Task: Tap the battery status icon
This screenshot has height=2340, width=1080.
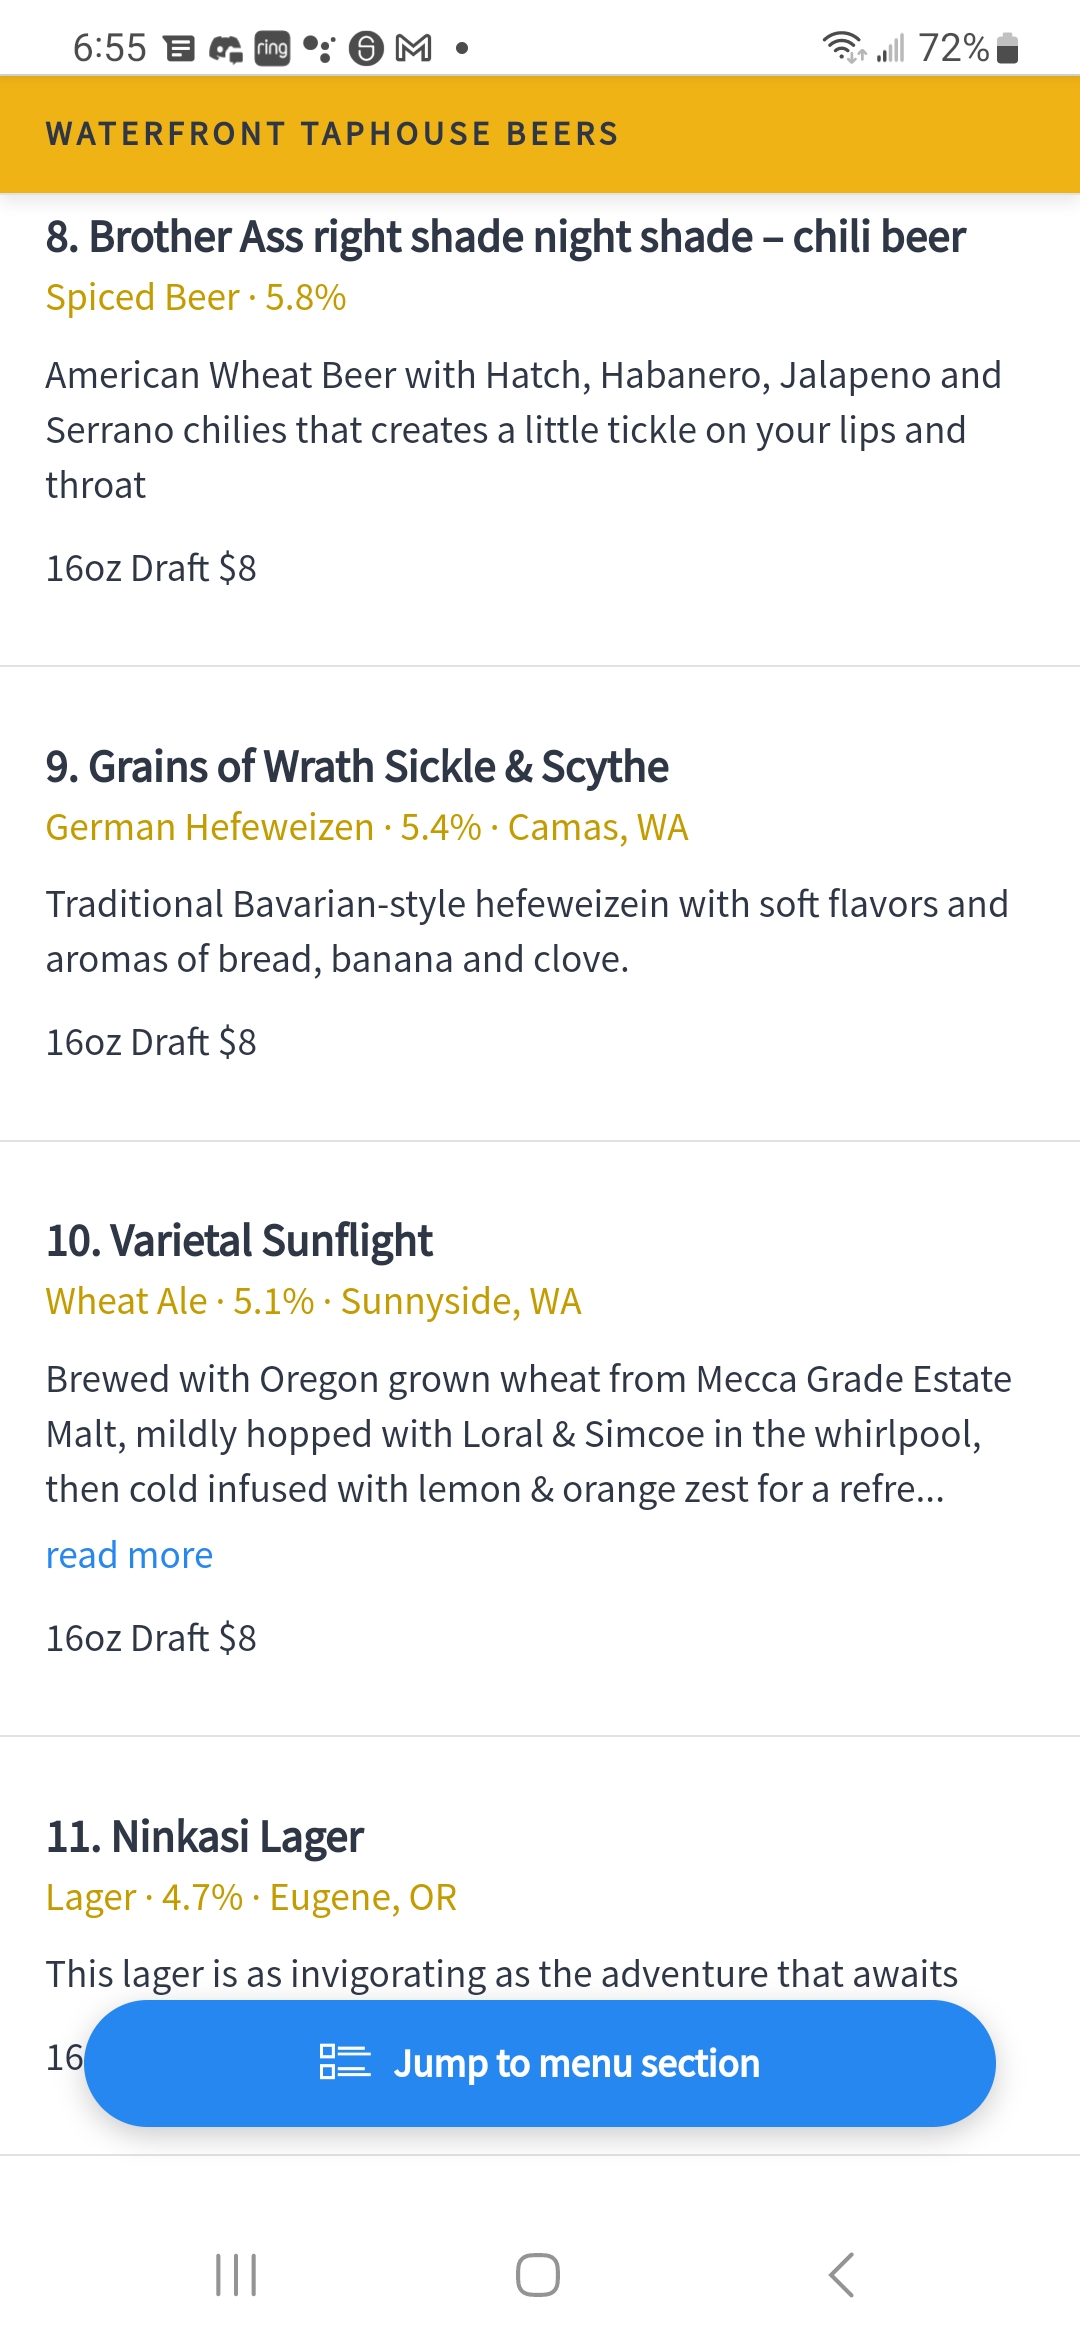Action: pos(1008,47)
